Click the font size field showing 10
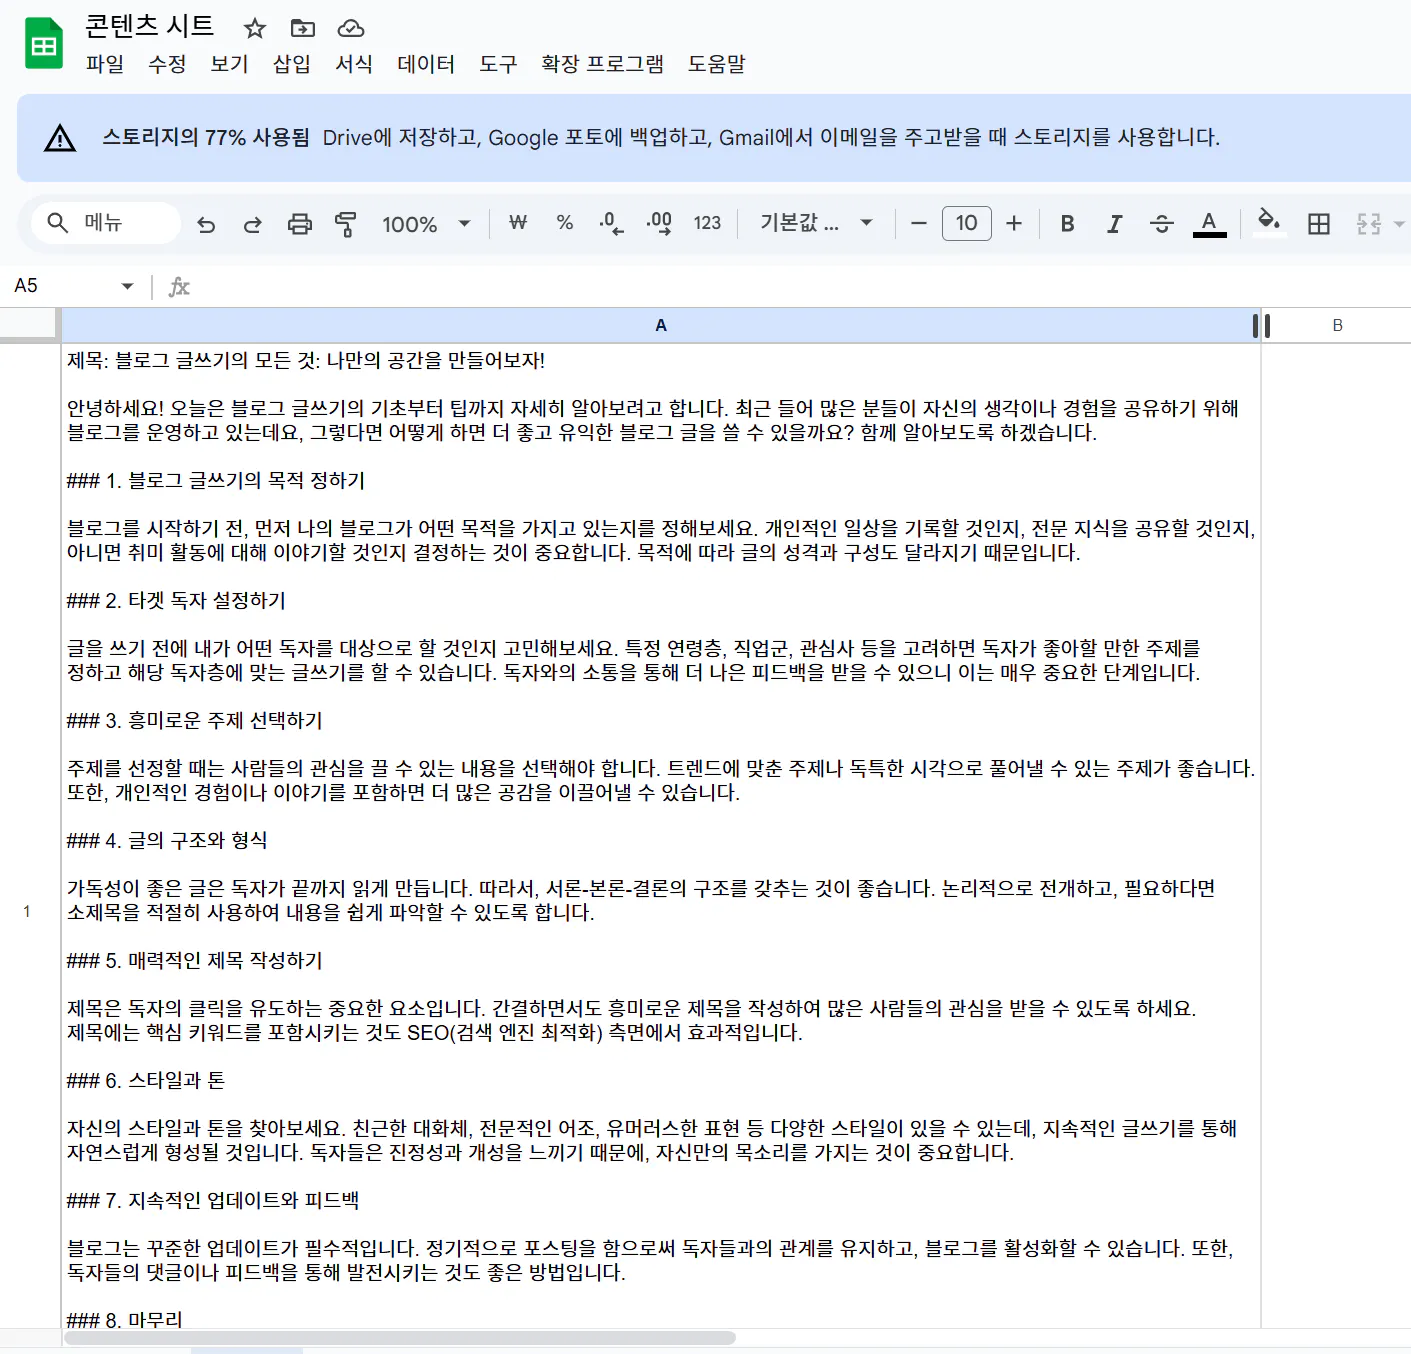Screen dimensions: 1411x1354 coord(967,223)
